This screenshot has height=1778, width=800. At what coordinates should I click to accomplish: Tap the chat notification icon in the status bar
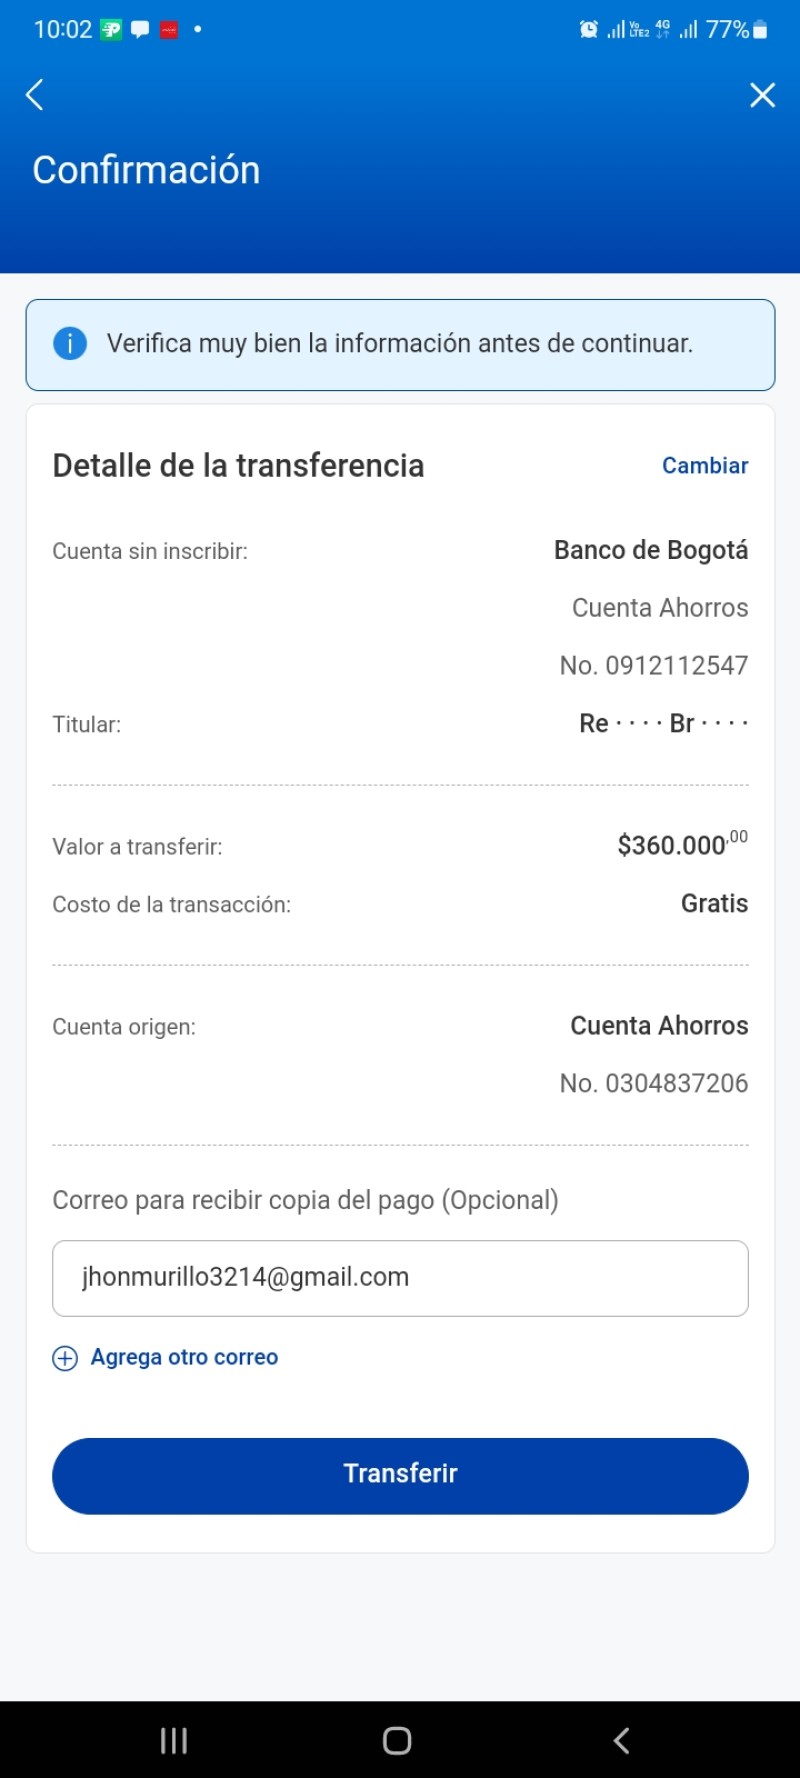tap(140, 30)
